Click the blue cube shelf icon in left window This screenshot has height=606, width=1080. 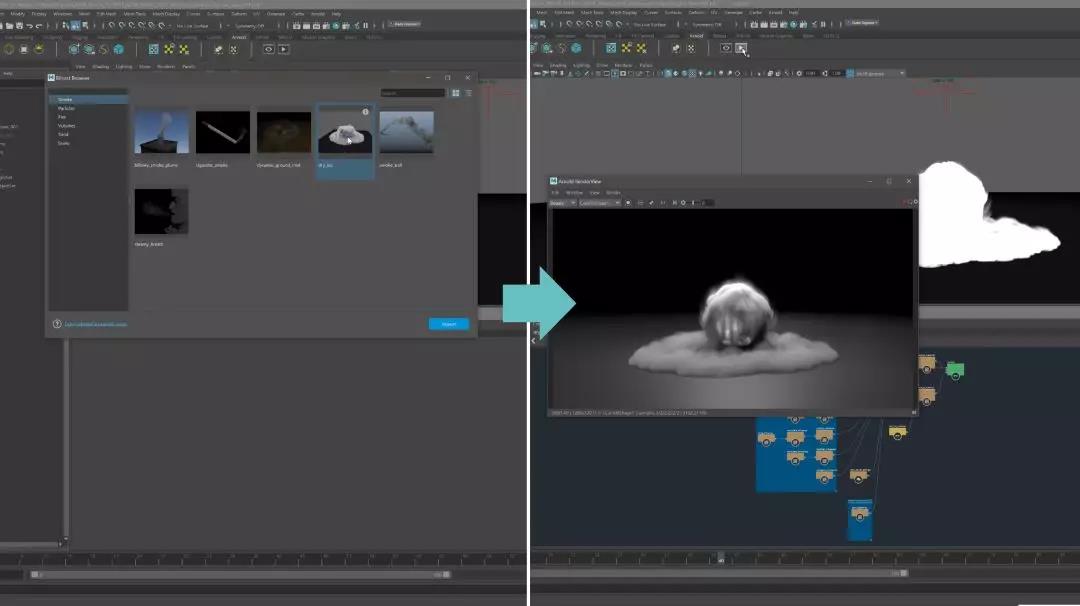click(x=119, y=48)
